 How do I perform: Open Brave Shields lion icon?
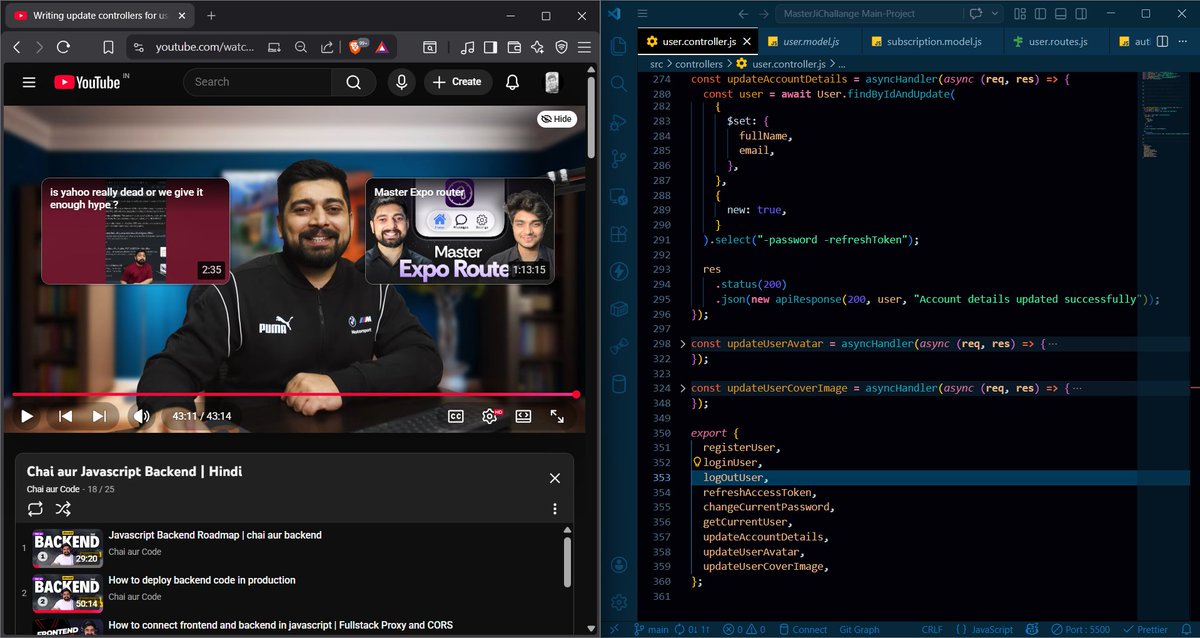(355, 47)
